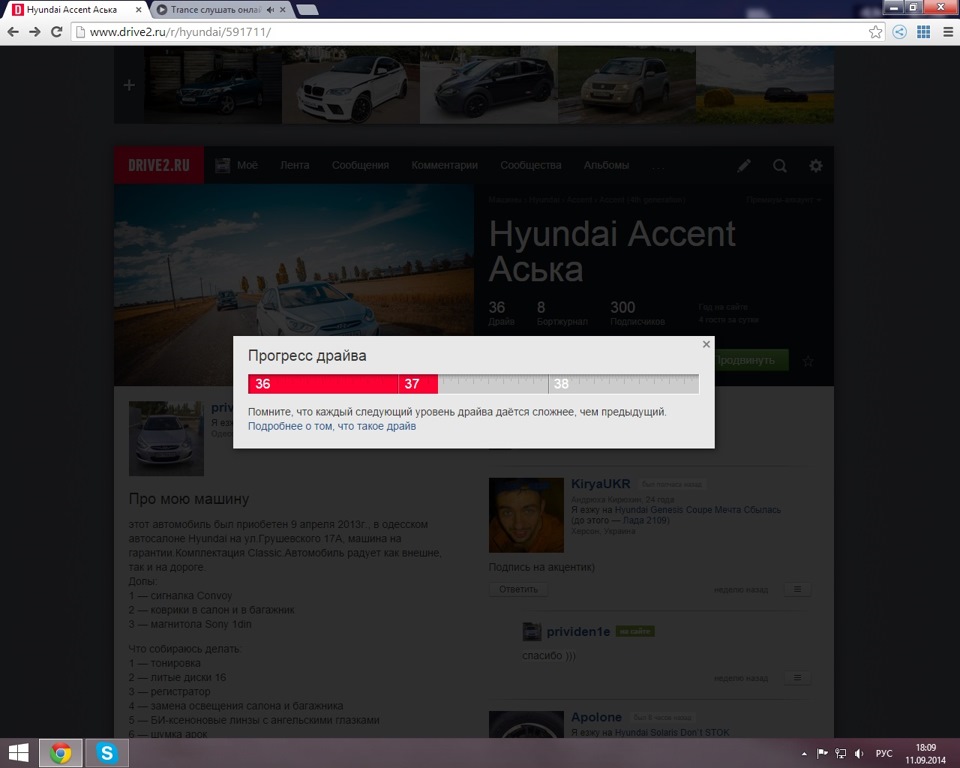The height and width of the screenshot is (768, 960).
Task: Switch keyboard language РУС indicator
Action: [883, 753]
